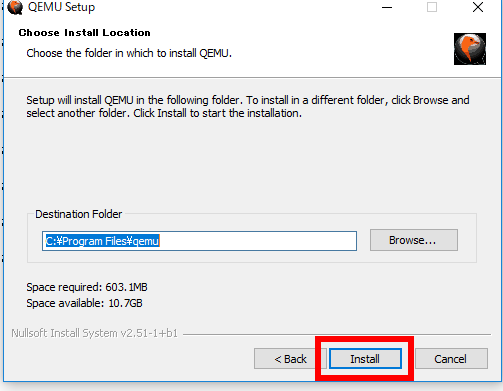
Task: Go back with the < Back button
Action: (286, 359)
